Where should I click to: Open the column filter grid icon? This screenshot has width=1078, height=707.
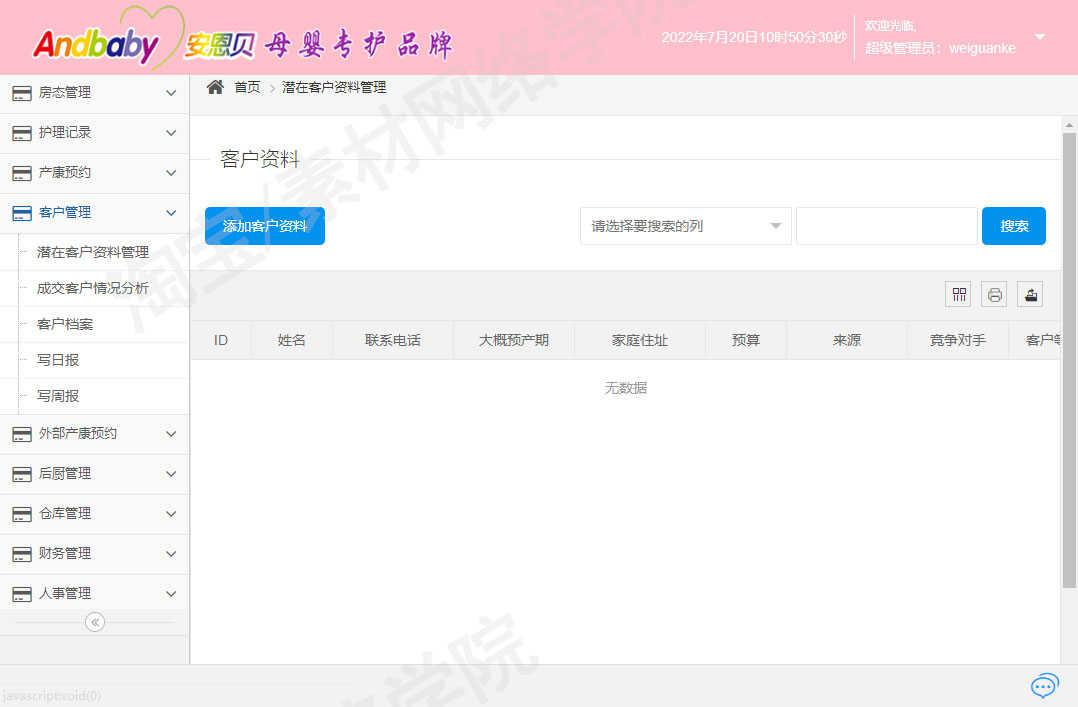click(959, 294)
